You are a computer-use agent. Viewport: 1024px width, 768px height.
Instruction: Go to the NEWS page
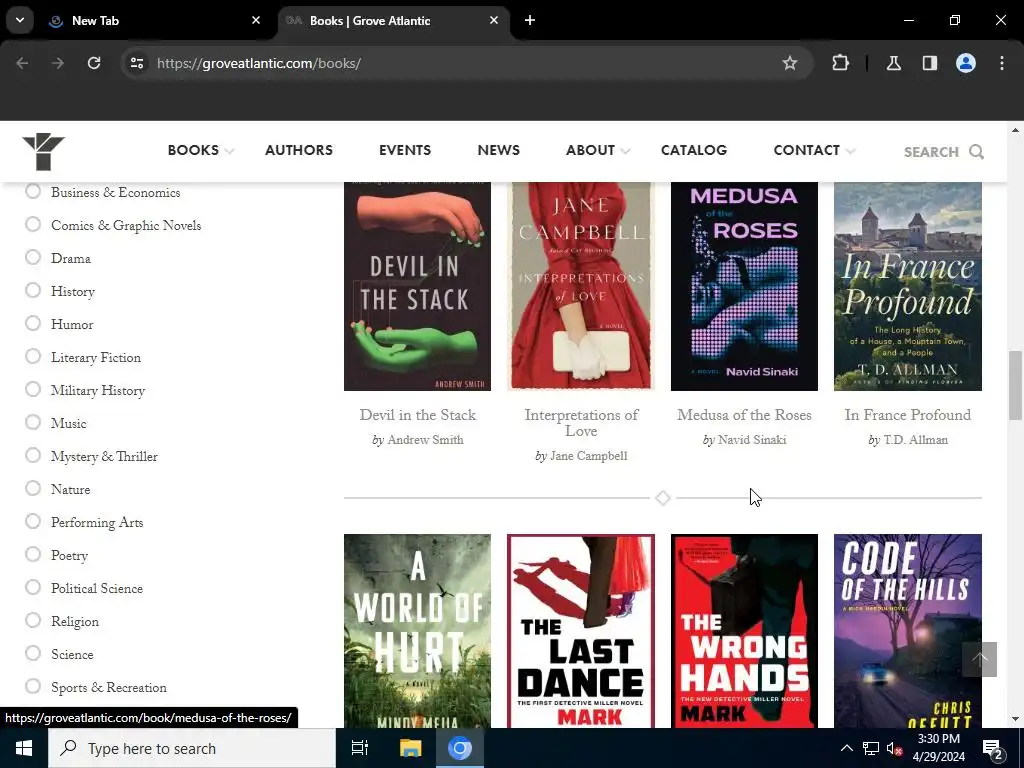tap(498, 150)
